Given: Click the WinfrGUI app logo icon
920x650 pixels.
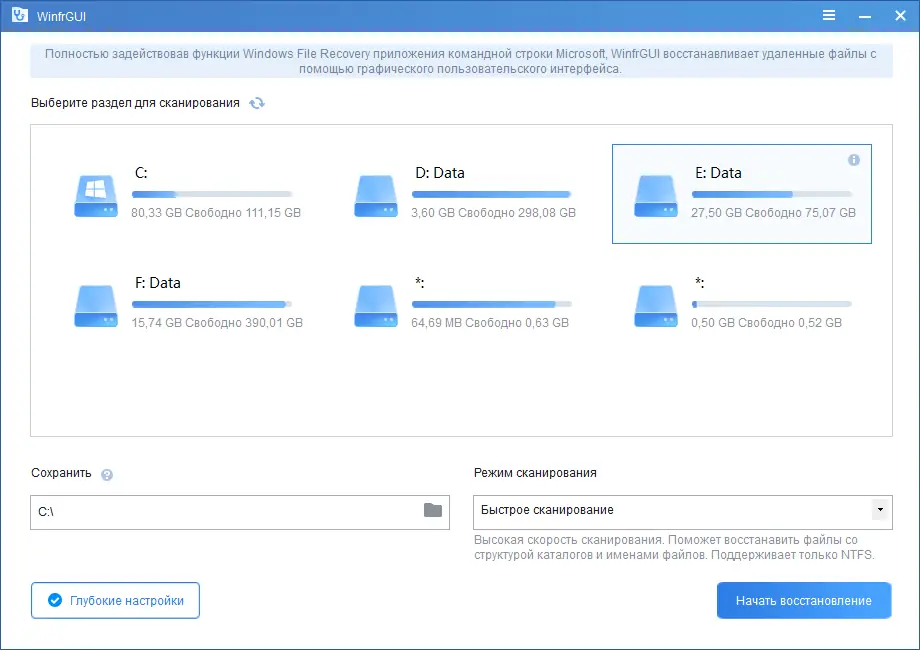Looking at the screenshot, I should click(20, 15).
